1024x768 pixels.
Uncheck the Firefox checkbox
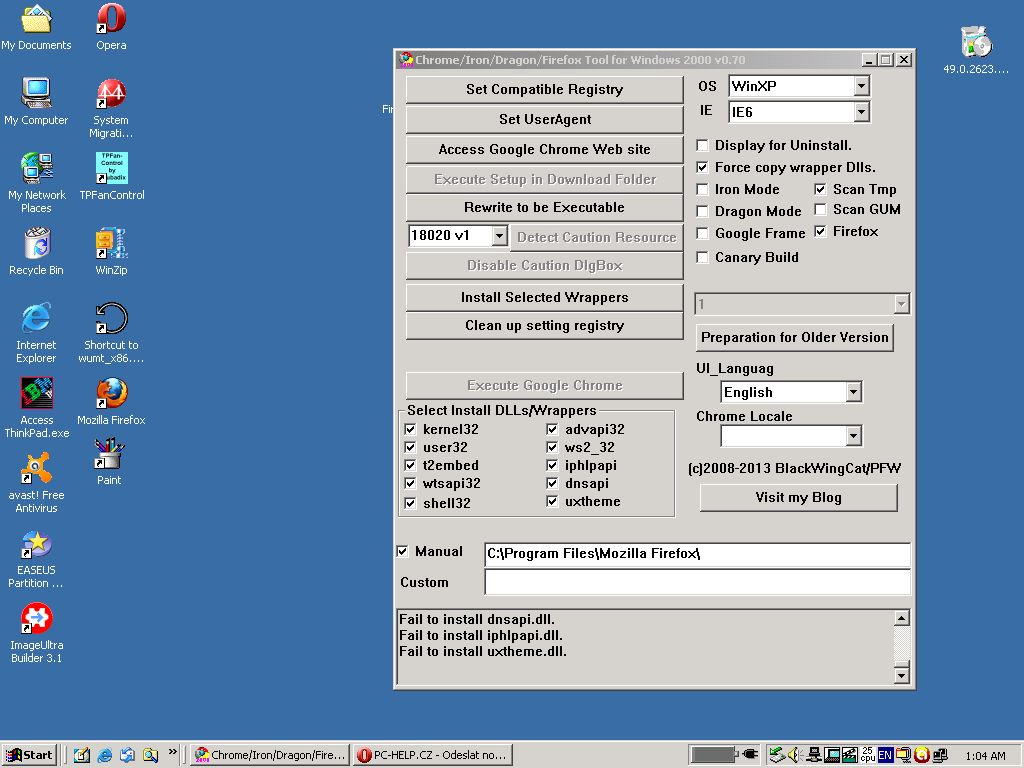(x=821, y=231)
